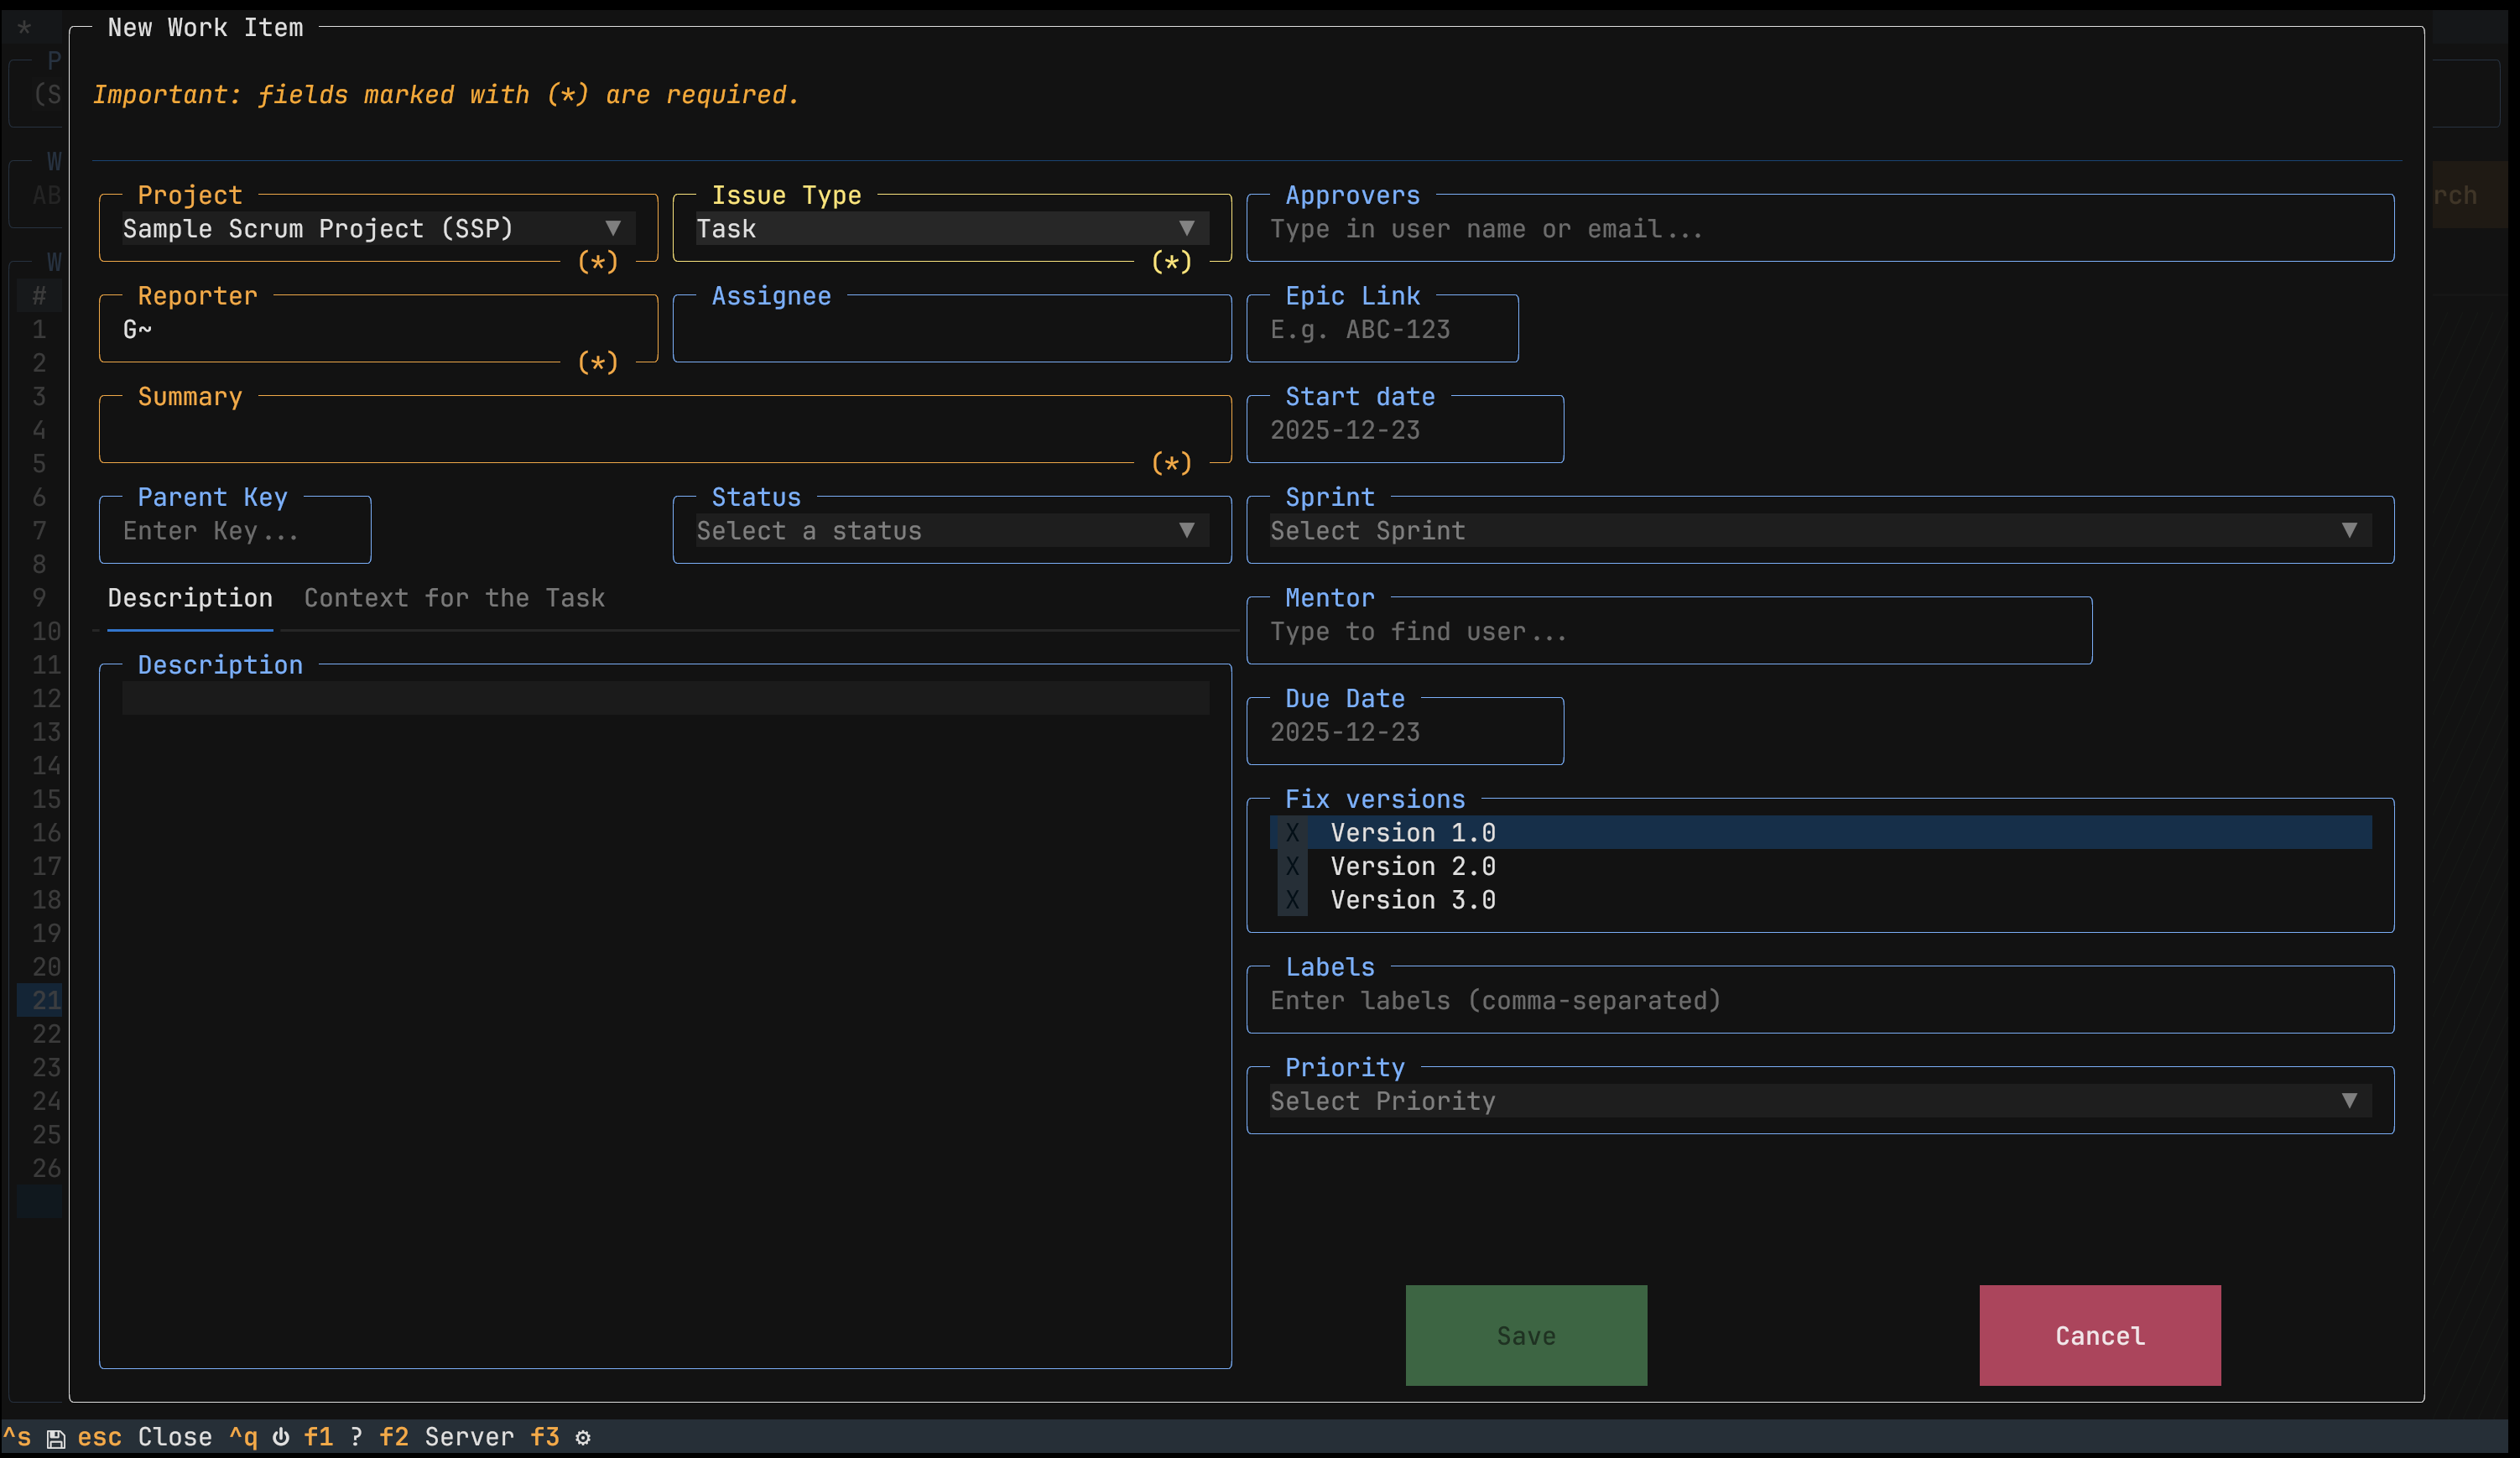Focus the Approvers input field
Screen dimensions: 2520x1458
point(1820,229)
